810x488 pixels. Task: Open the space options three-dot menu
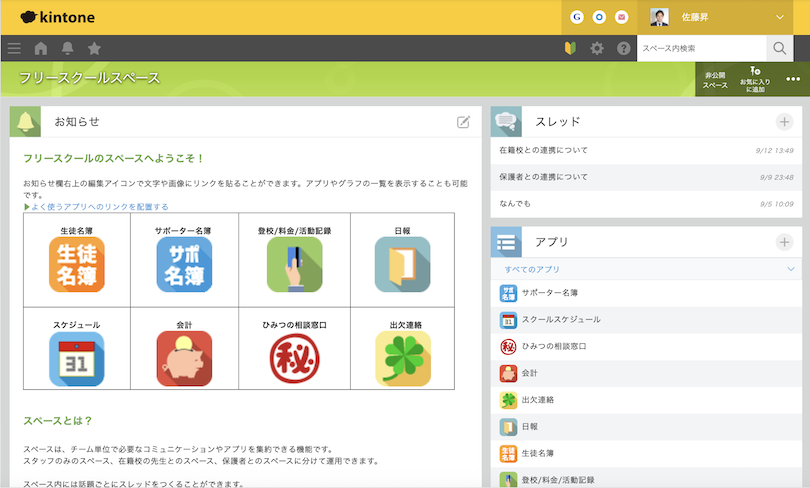click(x=793, y=79)
